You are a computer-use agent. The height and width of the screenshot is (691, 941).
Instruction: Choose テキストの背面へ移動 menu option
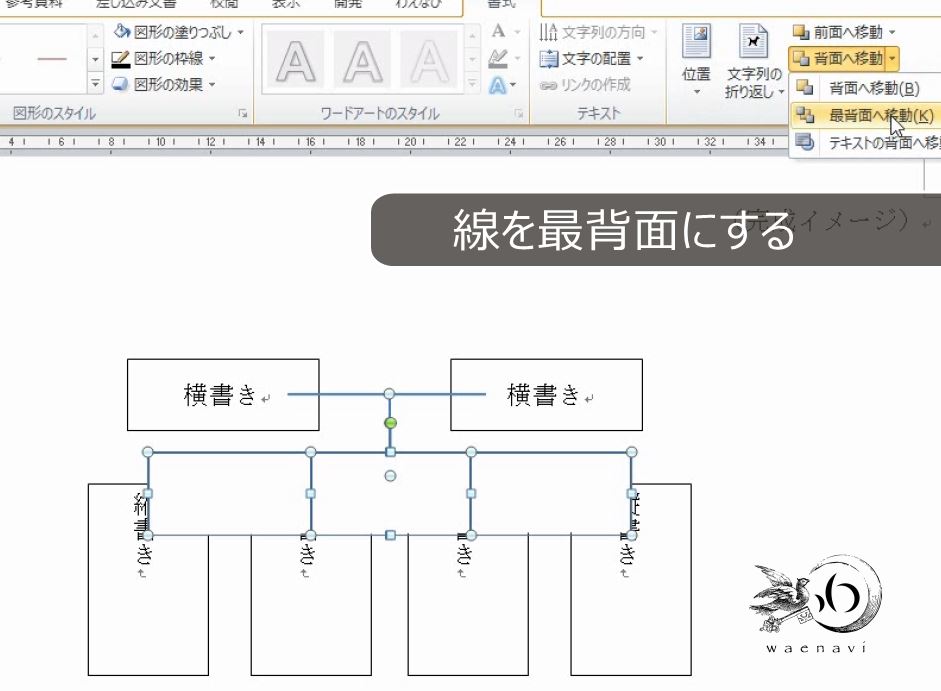coord(870,144)
